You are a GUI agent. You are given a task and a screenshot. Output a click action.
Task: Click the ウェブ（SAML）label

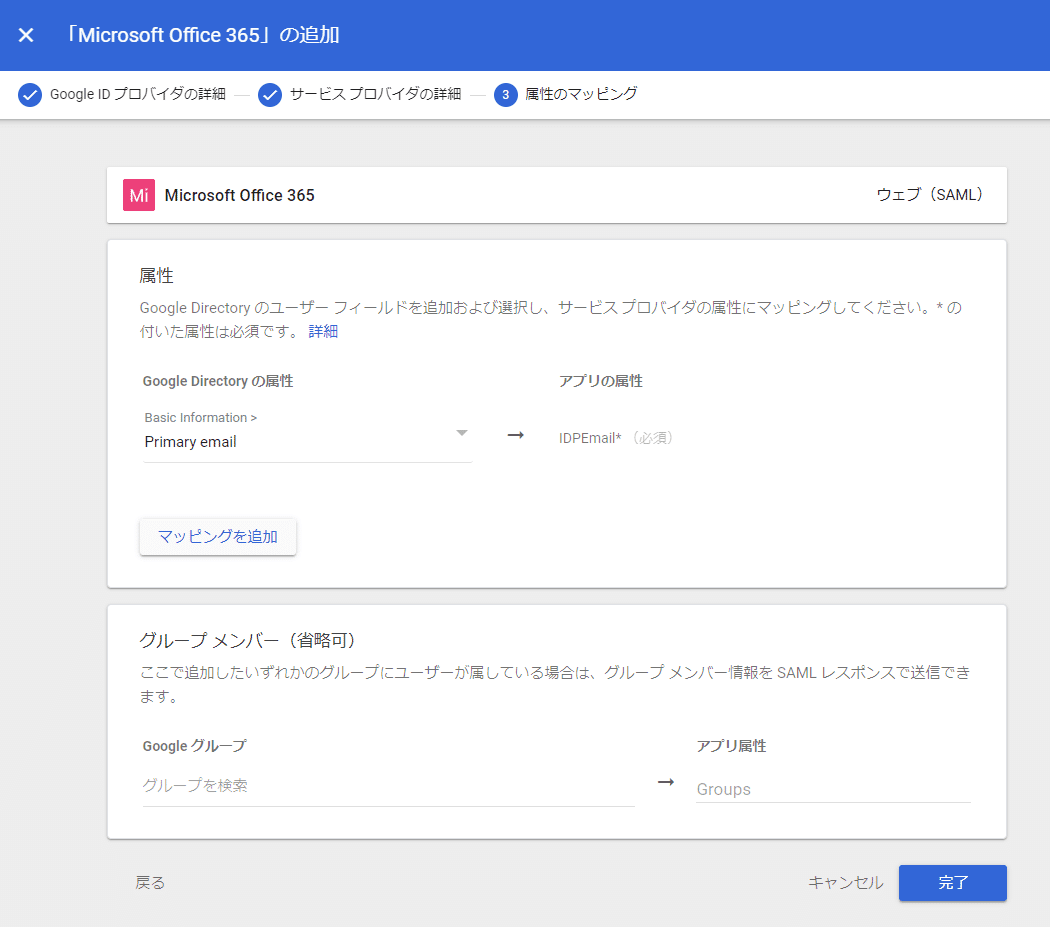(x=929, y=195)
